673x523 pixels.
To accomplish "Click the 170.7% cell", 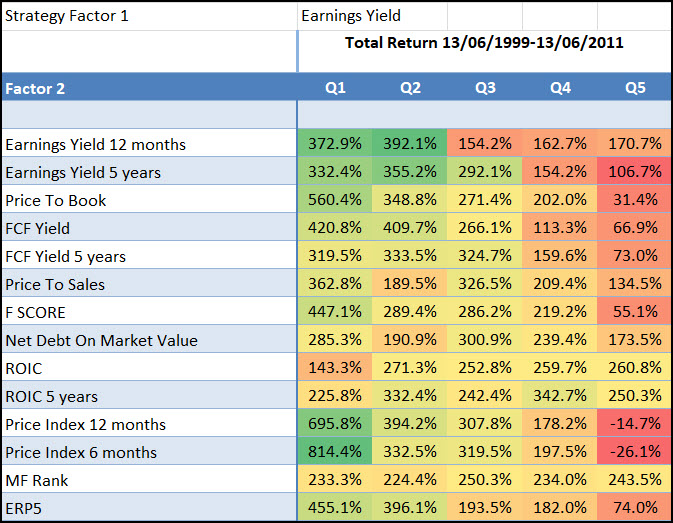I will [x=635, y=143].
